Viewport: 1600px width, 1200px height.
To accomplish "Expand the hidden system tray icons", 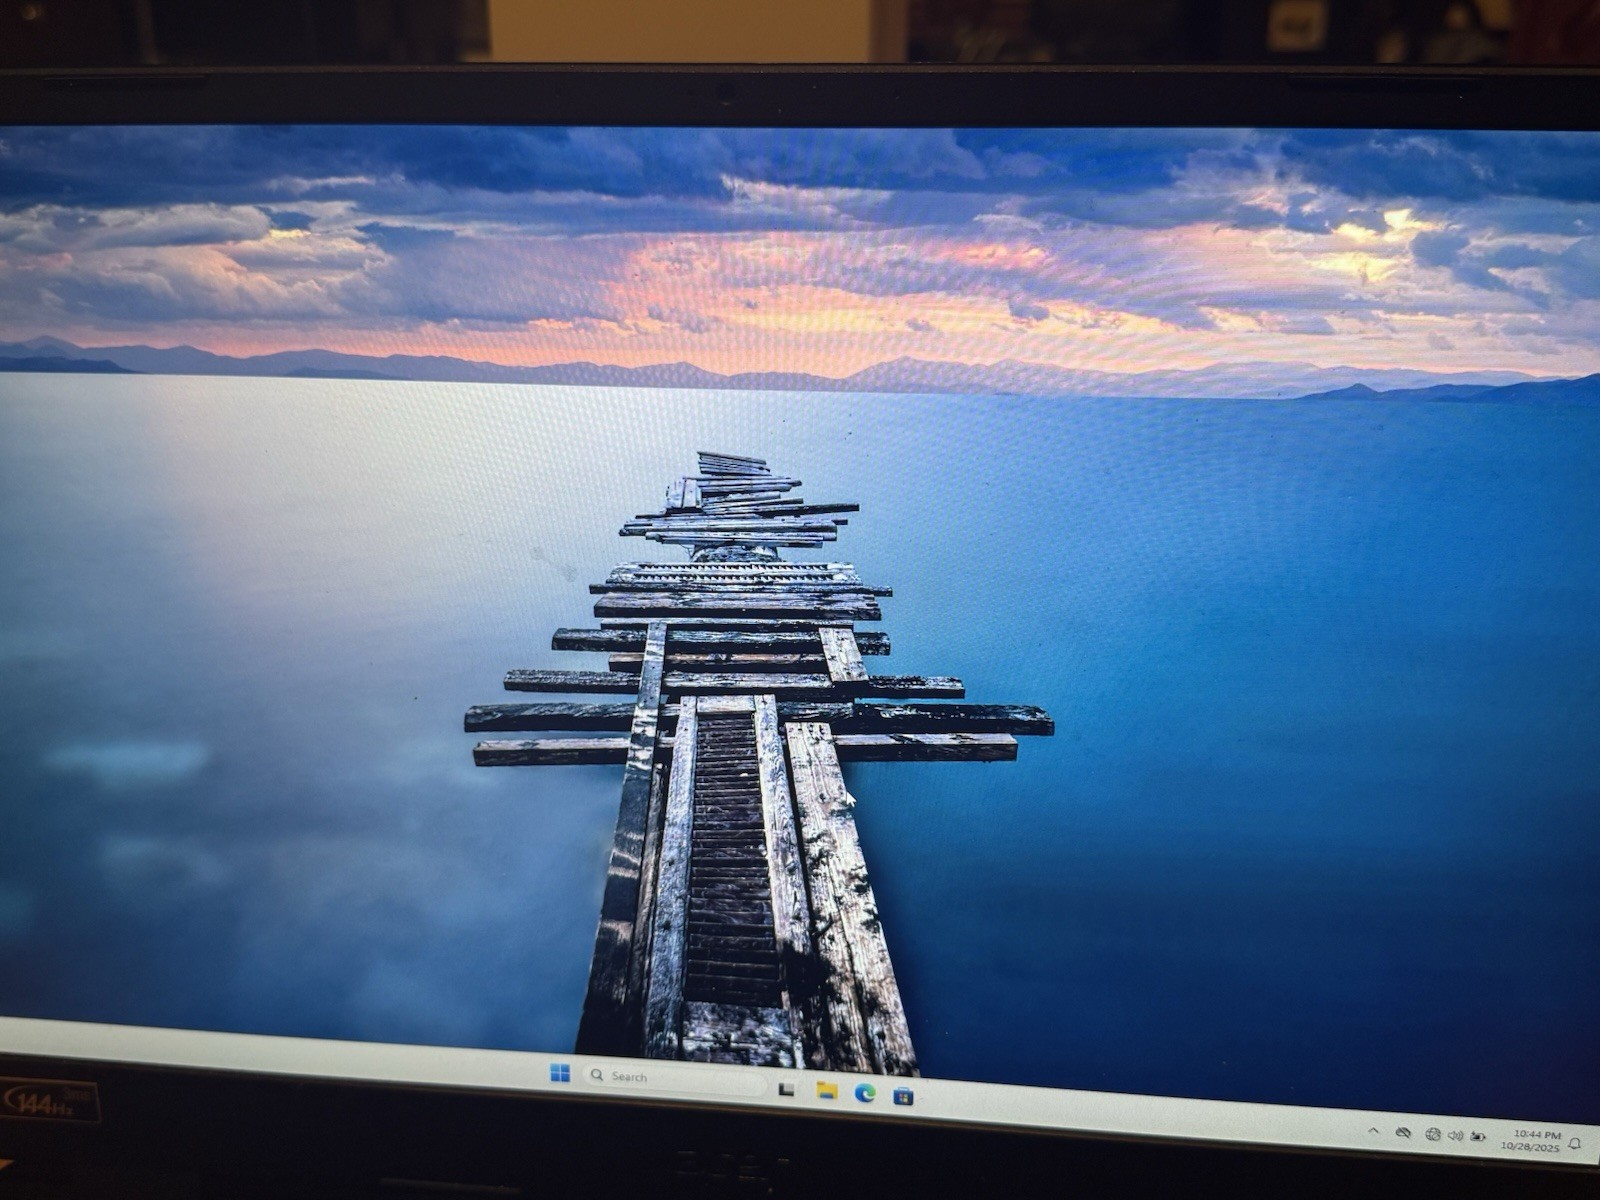I will [1373, 1130].
